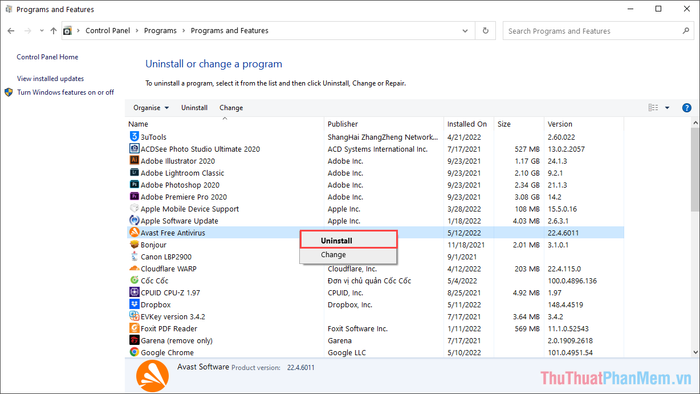Open the Organise dropdown menu
This screenshot has width=700, height=394.
click(x=151, y=108)
